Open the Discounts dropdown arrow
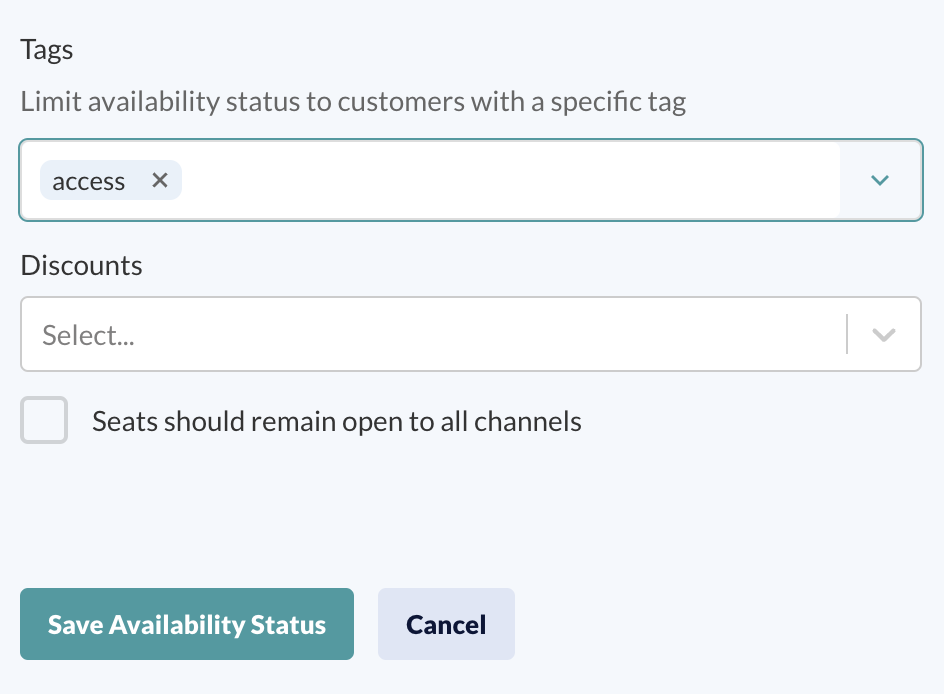 pos(883,334)
